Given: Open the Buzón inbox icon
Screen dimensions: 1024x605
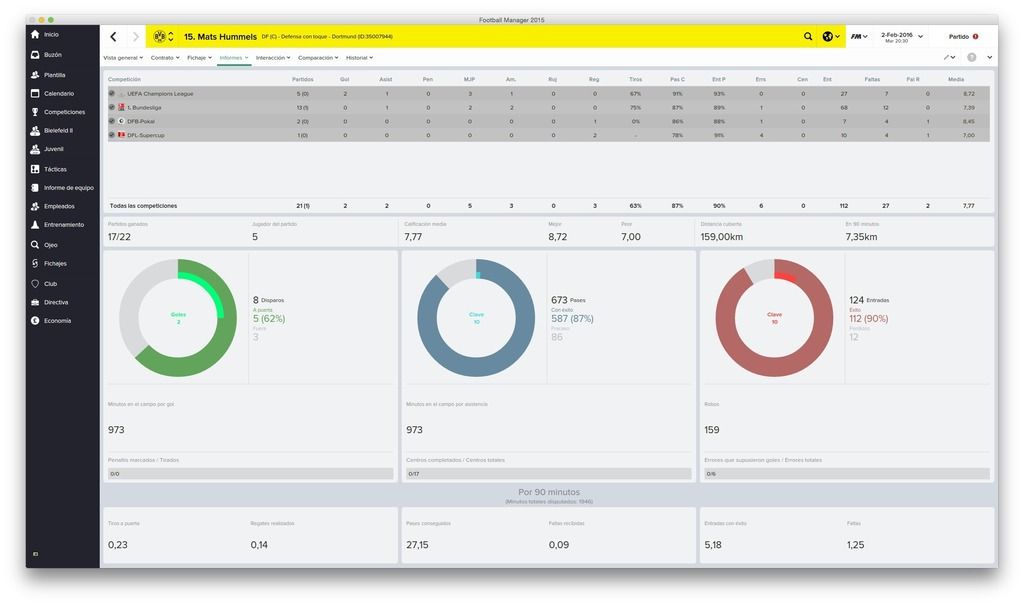Looking at the screenshot, I should pos(35,55).
